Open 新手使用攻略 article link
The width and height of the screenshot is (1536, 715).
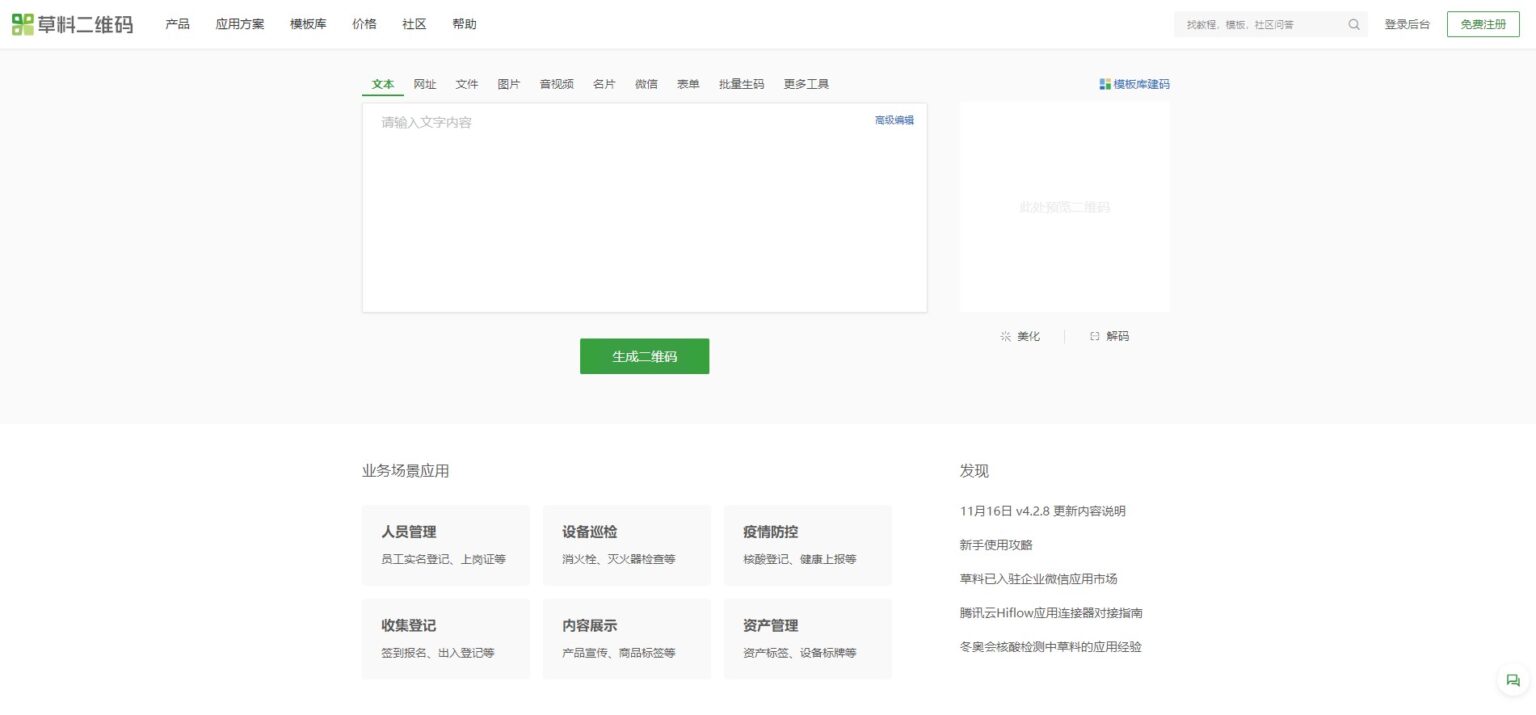996,545
